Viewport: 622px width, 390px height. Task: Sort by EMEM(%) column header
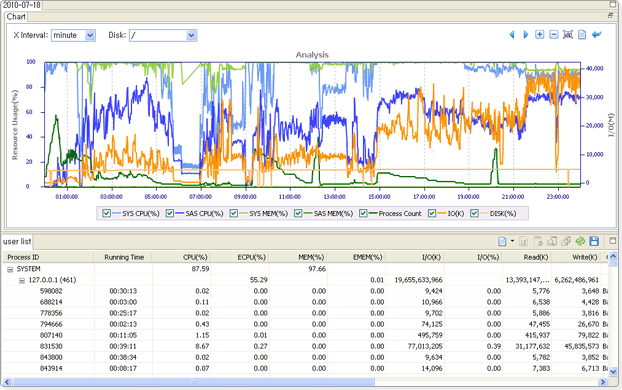pyautogui.click(x=357, y=257)
